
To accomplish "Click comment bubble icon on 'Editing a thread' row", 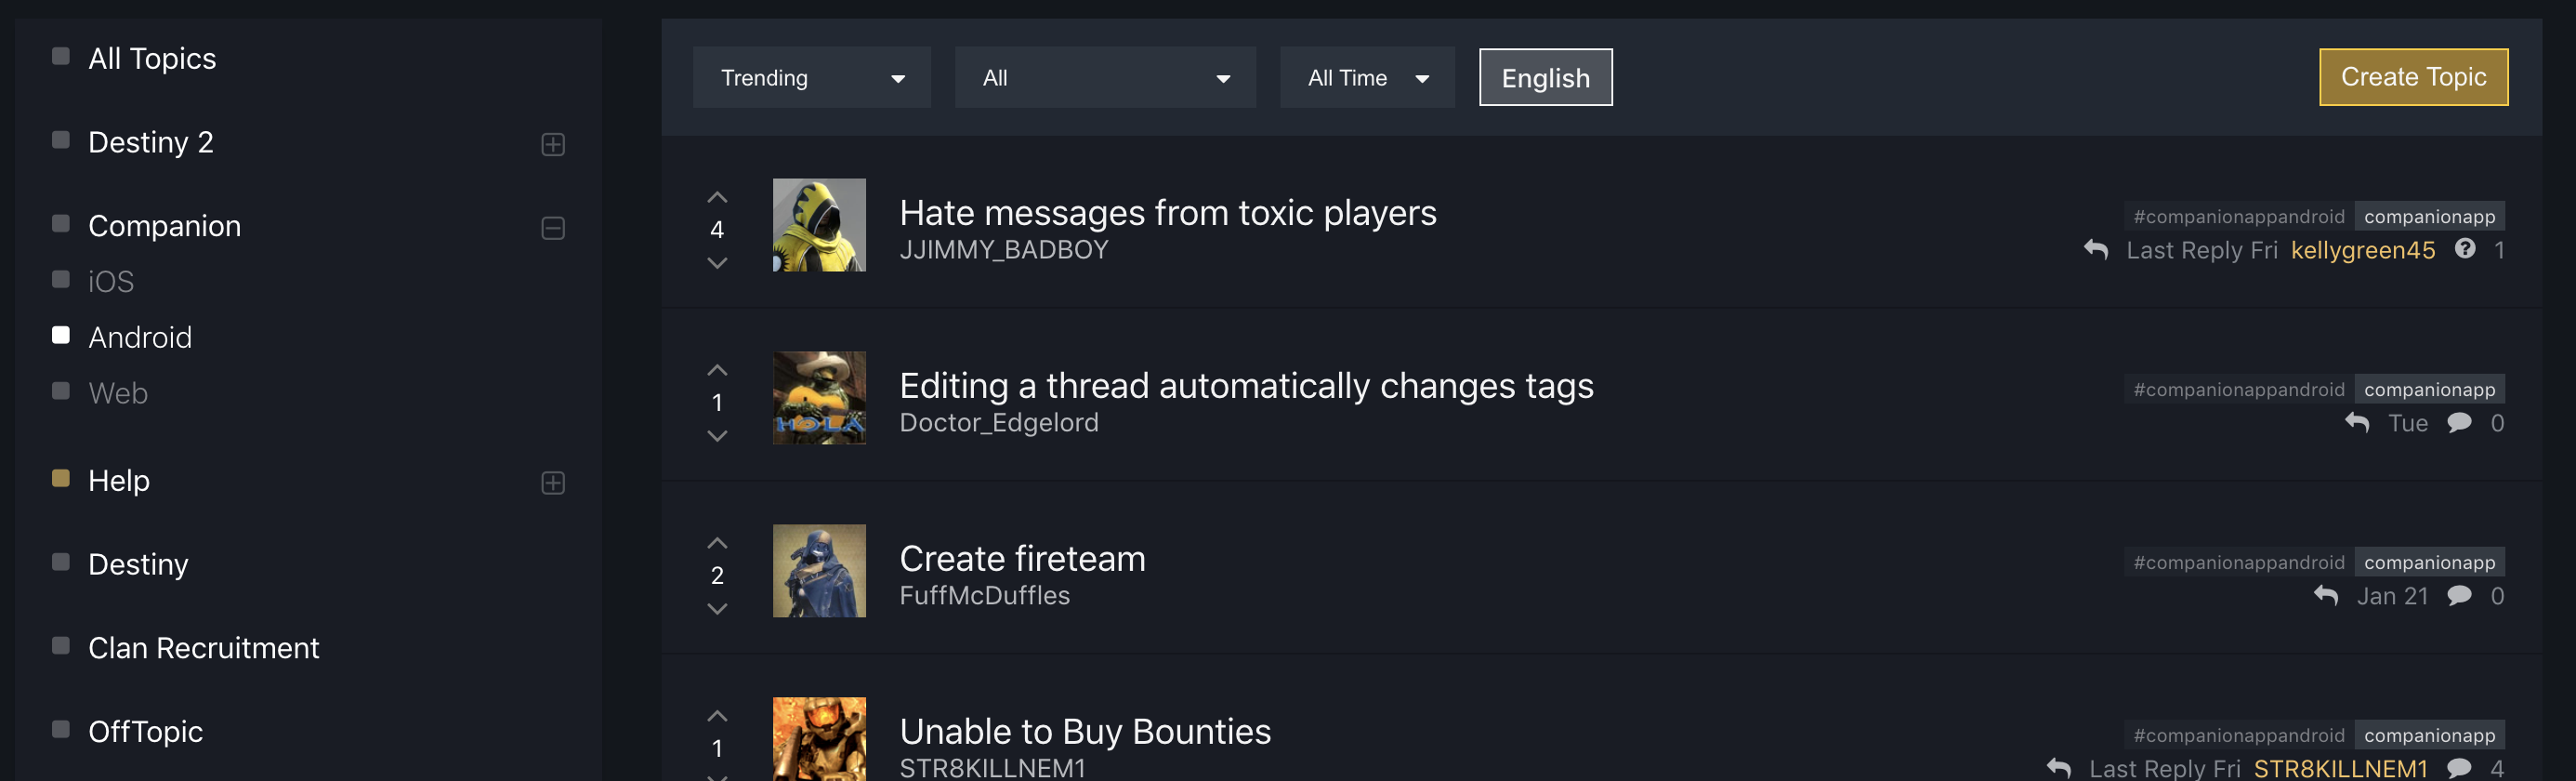I will (x=2459, y=423).
